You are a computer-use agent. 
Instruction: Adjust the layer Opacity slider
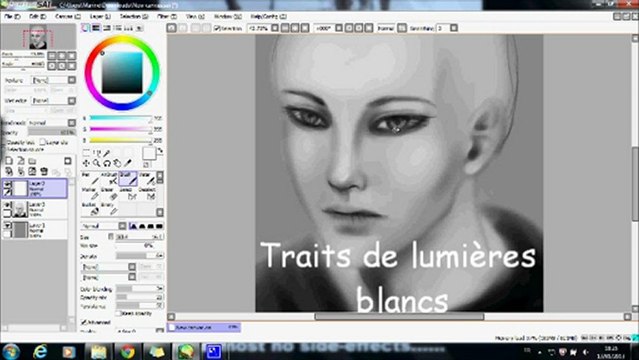52,133
